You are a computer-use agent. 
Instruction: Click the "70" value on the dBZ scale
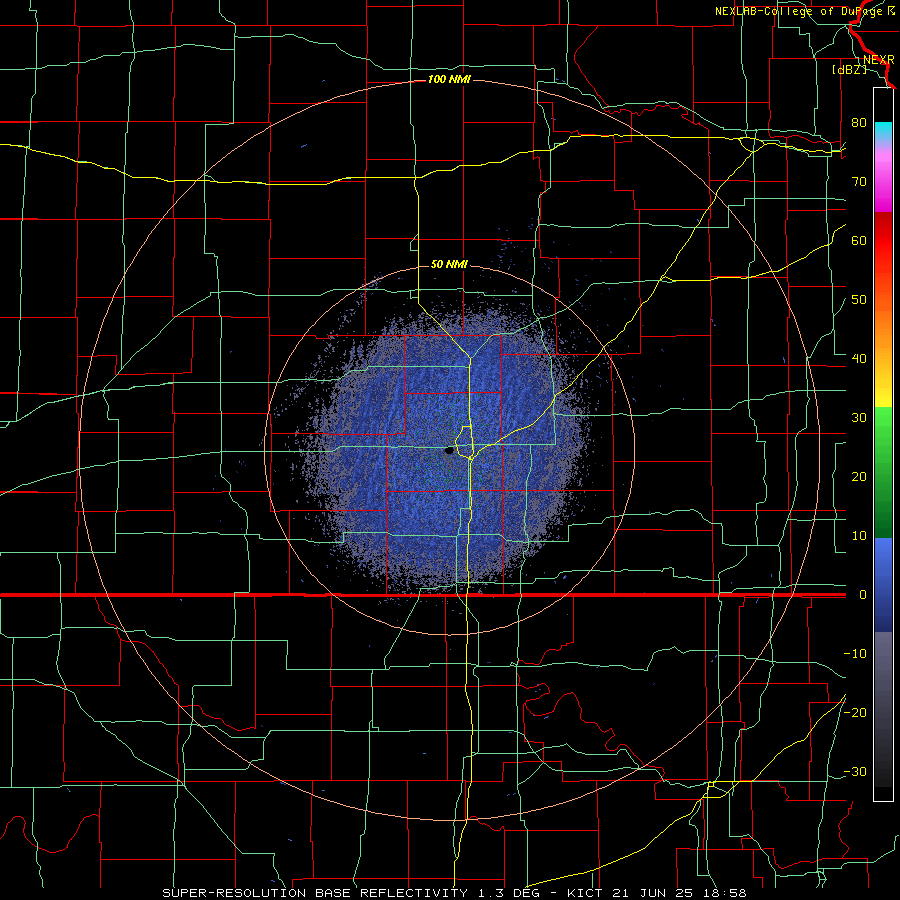859,182
